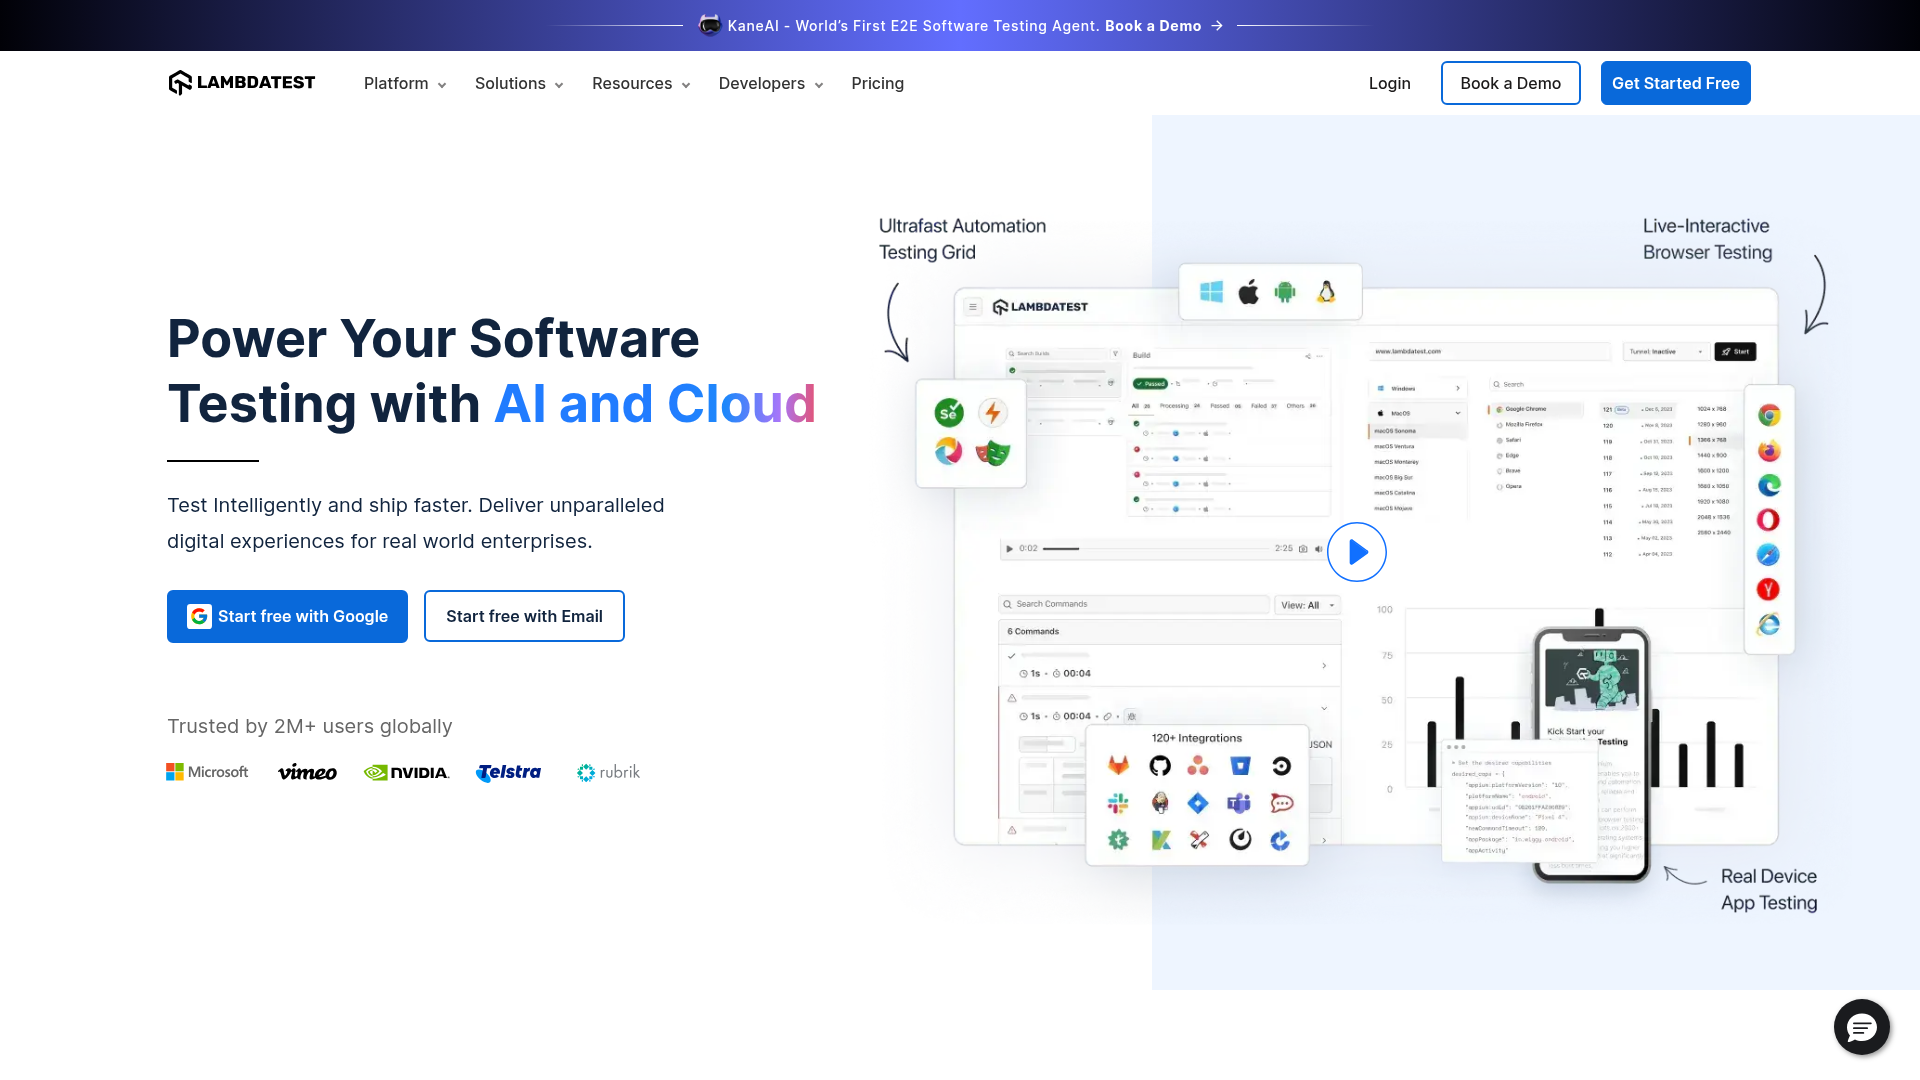Open the Pricing page
Screen dimensions: 1920x1080
point(878,84)
